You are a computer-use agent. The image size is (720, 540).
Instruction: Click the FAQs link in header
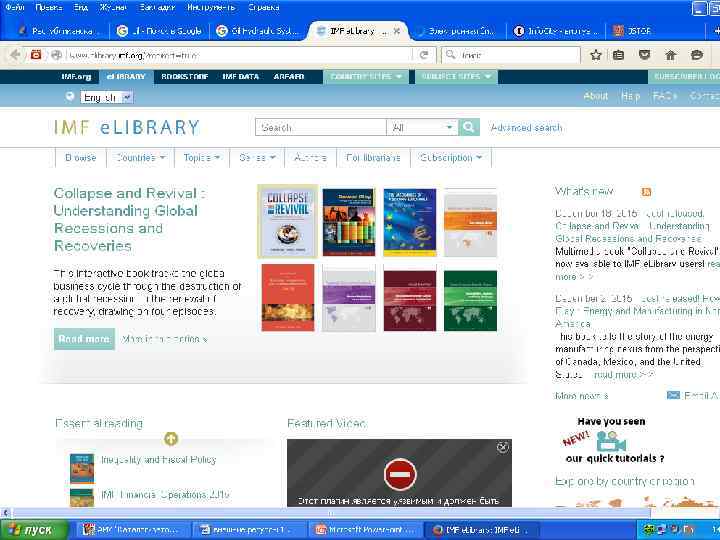tap(665, 96)
